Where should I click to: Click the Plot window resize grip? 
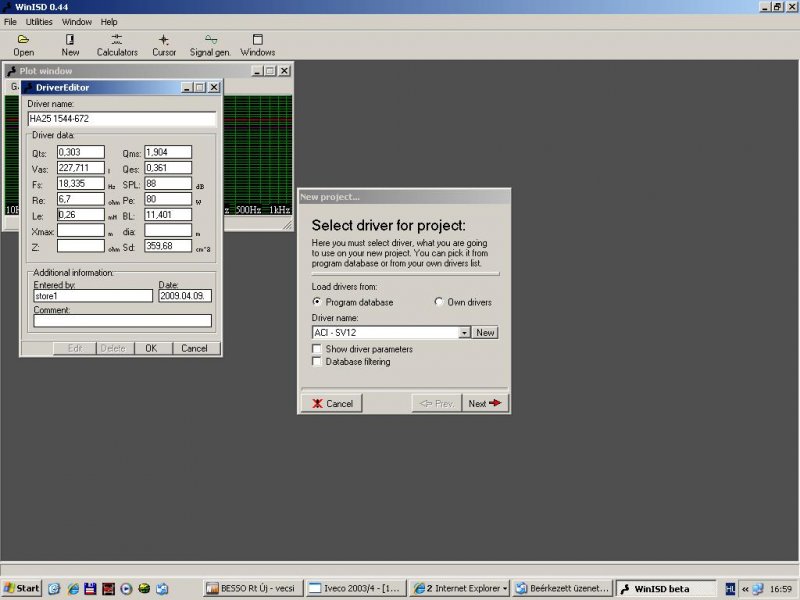pos(287,225)
